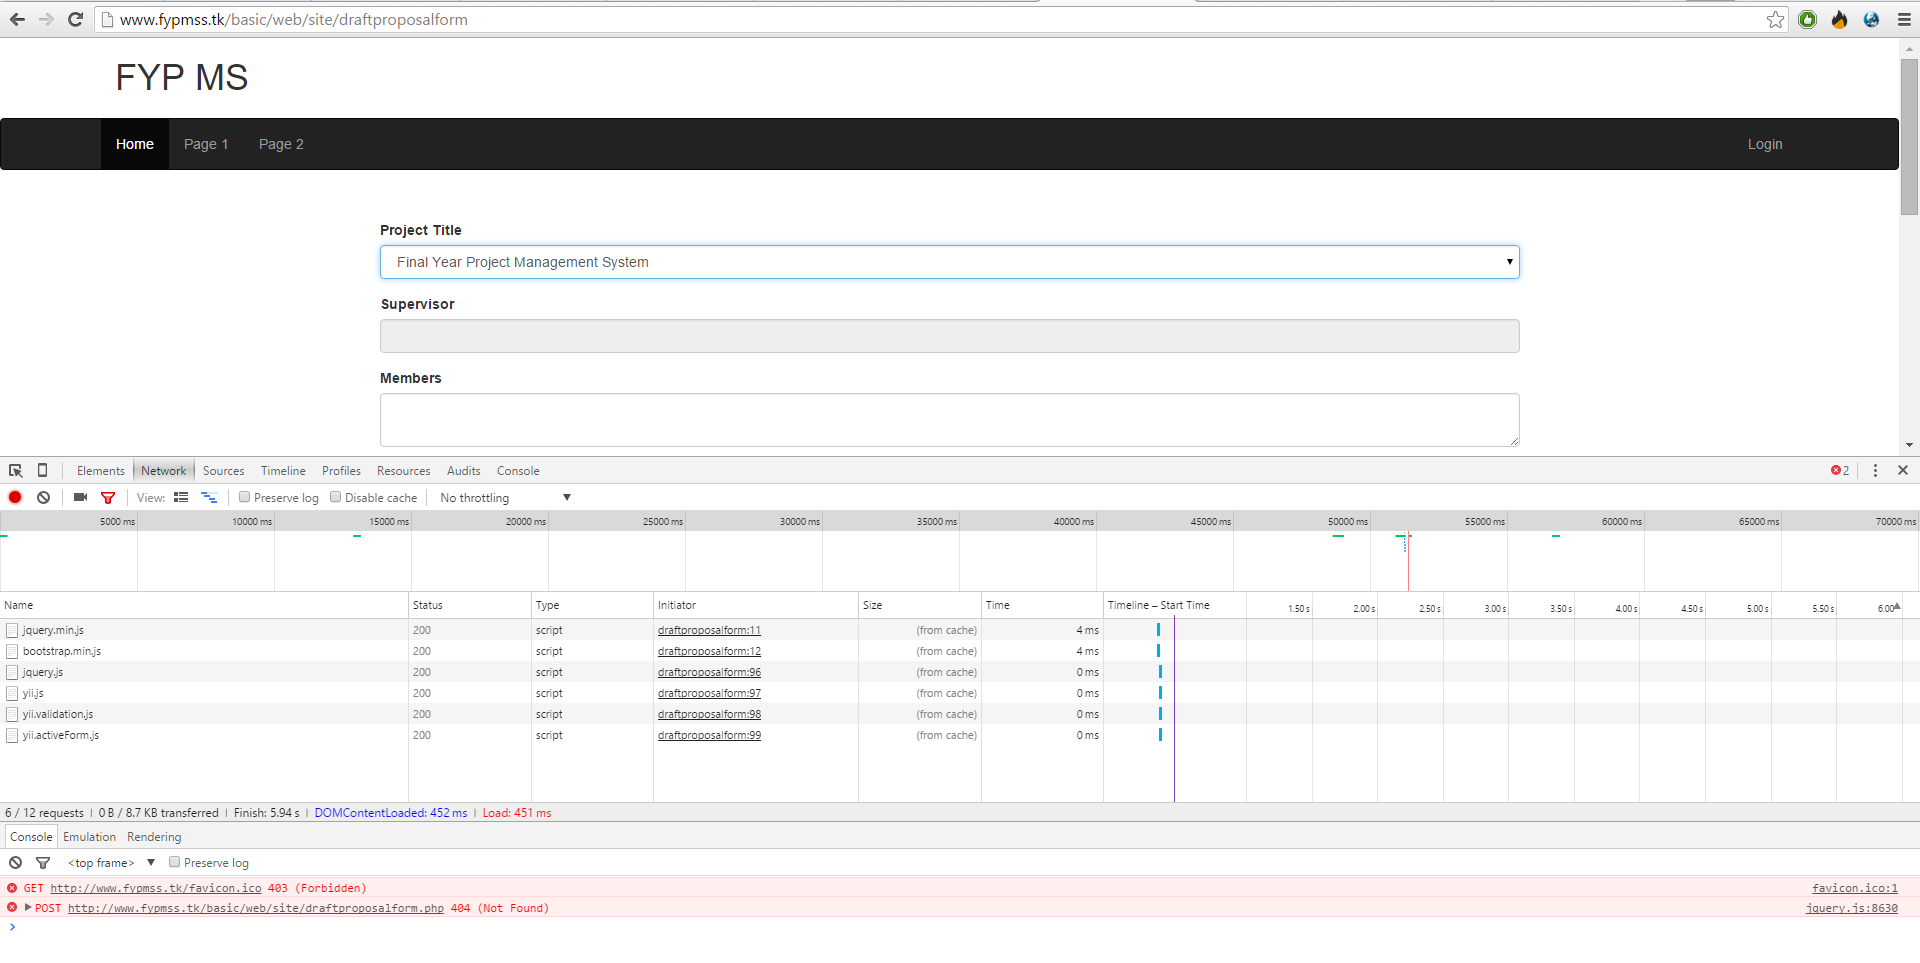The width and height of the screenshot is (1920, 963).
Task: Open initiator link draftproposalform:96
Action: coord(709,672)
